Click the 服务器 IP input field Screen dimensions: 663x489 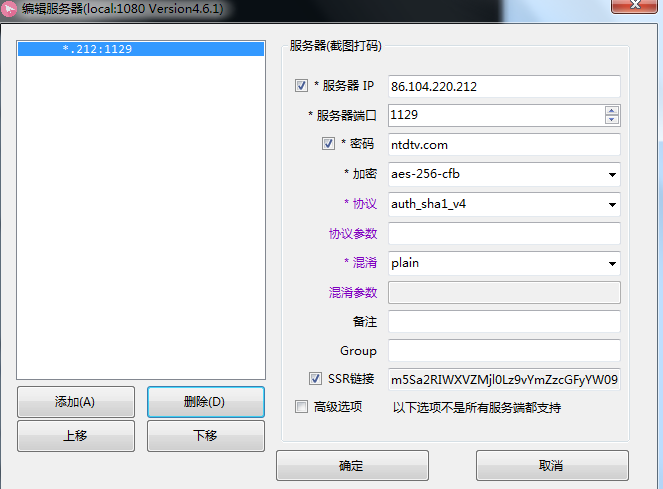(504, 87)
